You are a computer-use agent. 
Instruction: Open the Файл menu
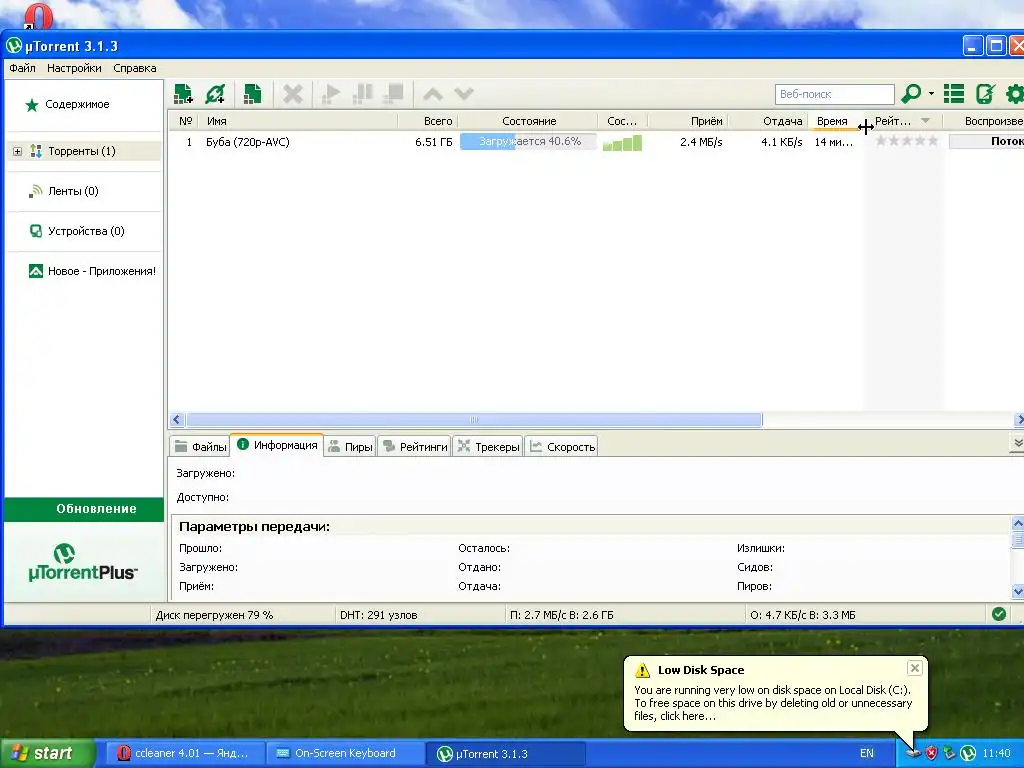[22, 68]
